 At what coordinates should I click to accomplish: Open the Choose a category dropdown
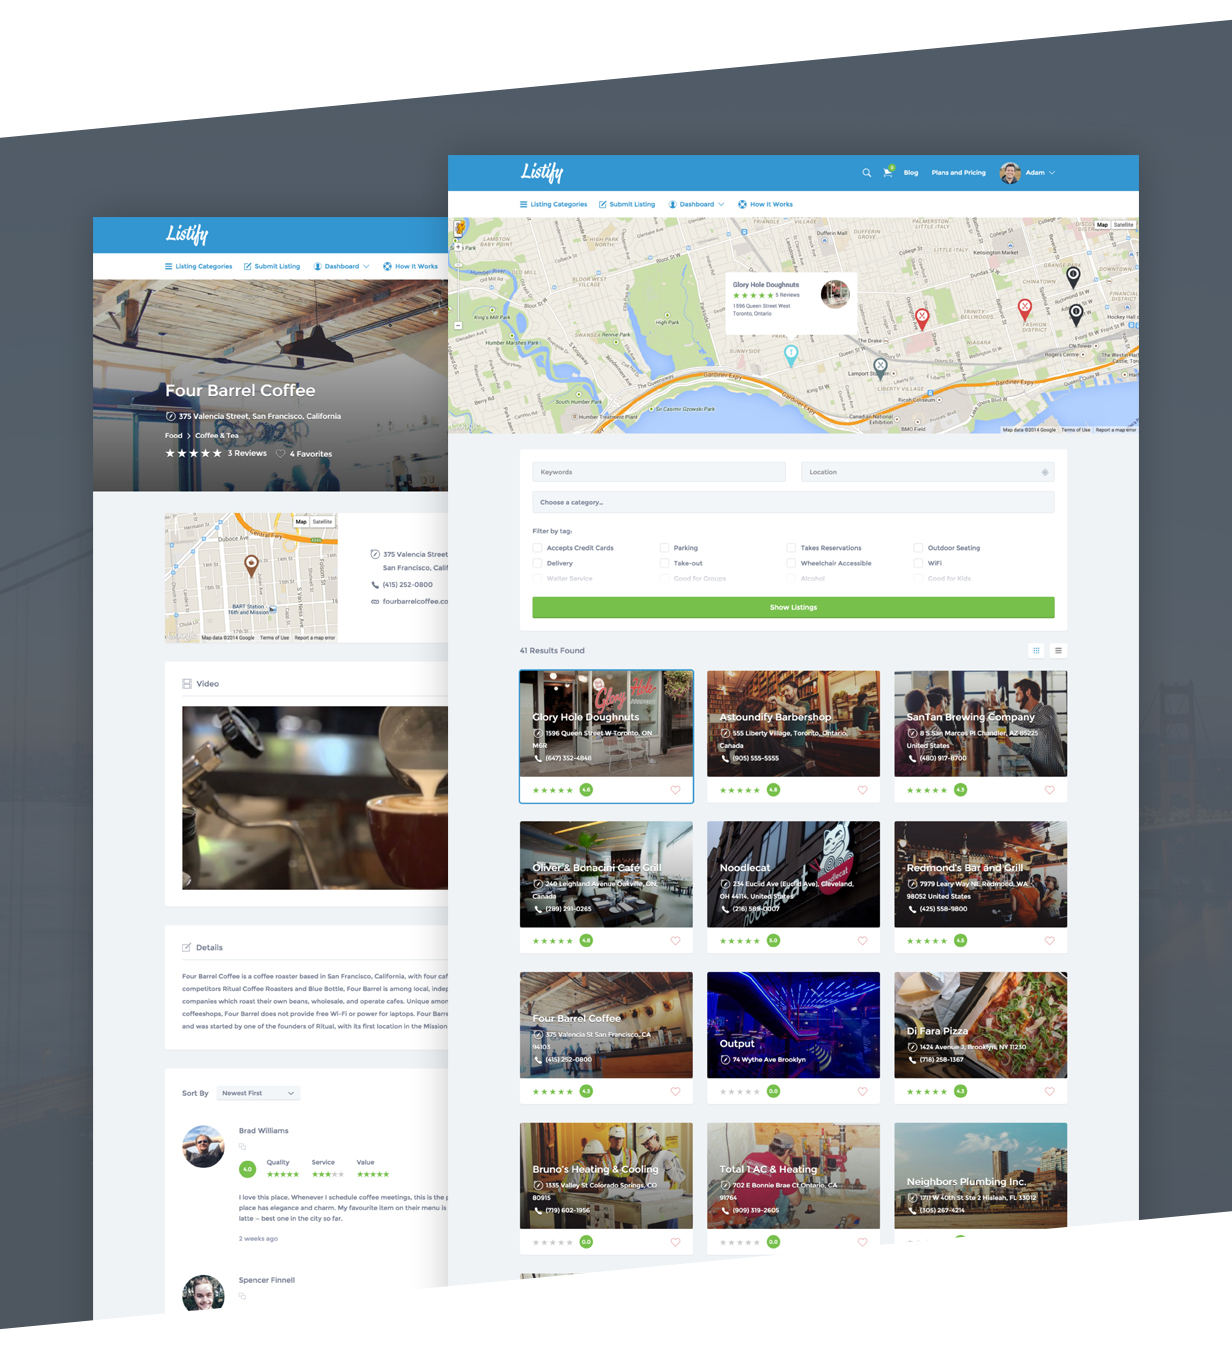click(x=793, y=502)
